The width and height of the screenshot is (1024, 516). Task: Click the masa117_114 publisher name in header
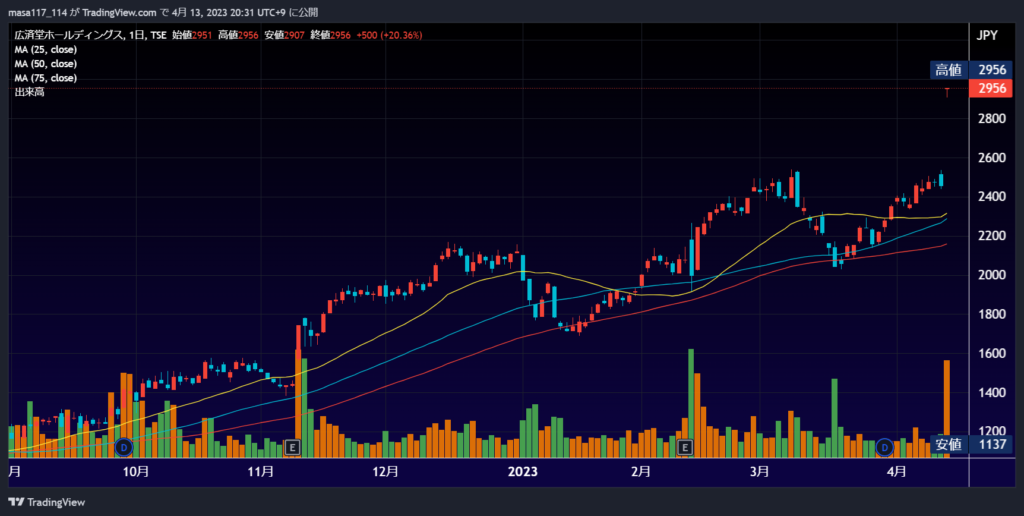[x=37, y=13]
